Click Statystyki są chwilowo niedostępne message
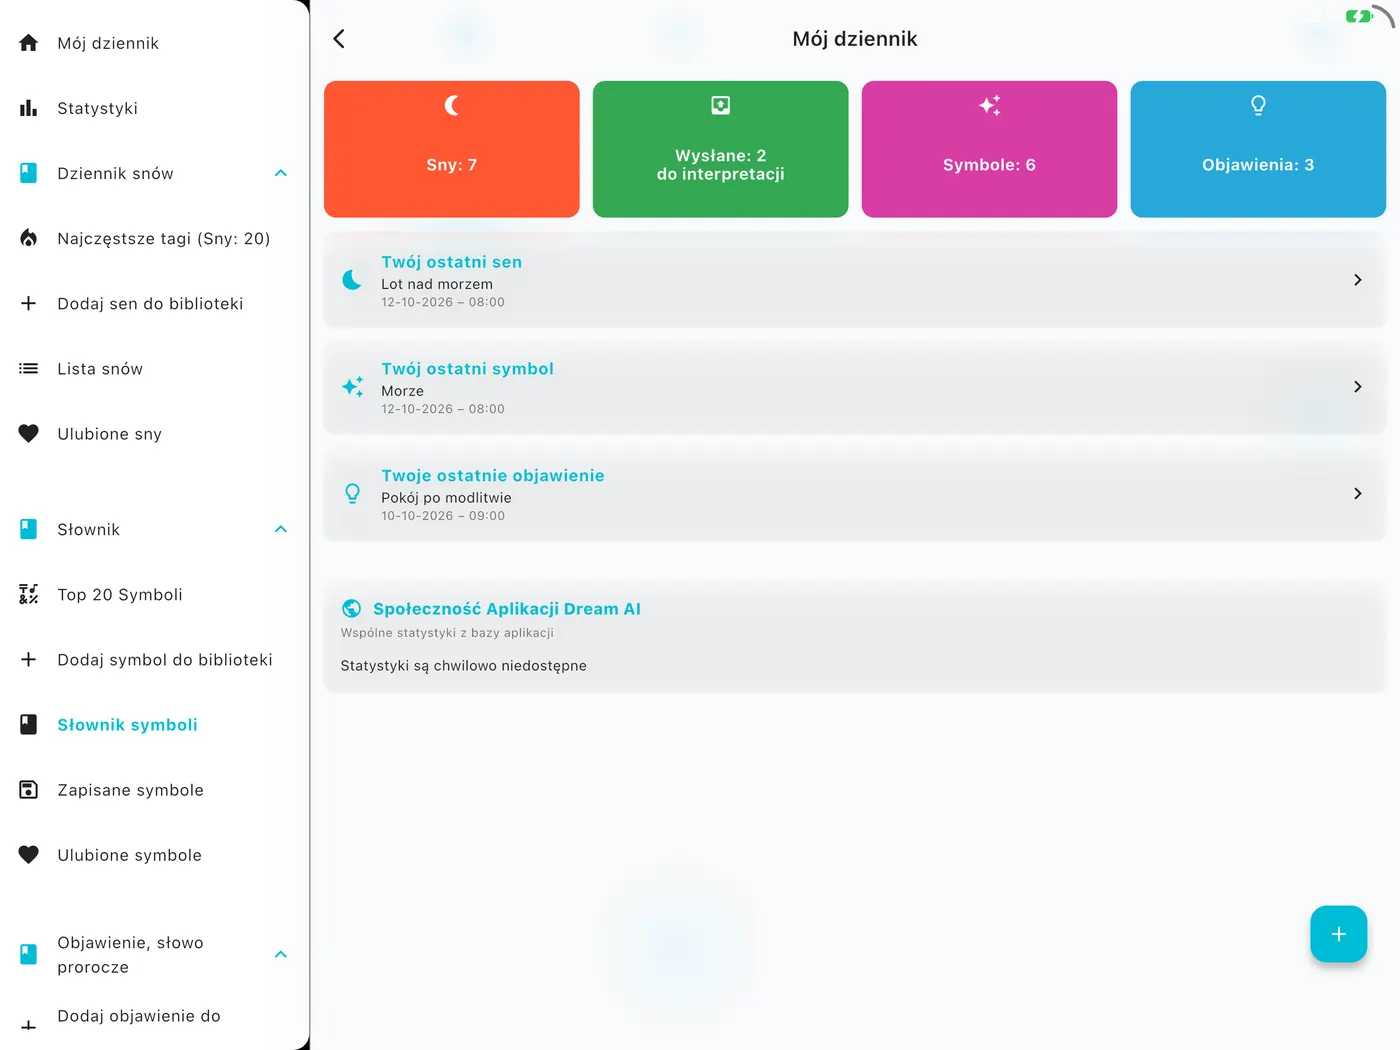Screen dimensions: 1400x1050 463,666
